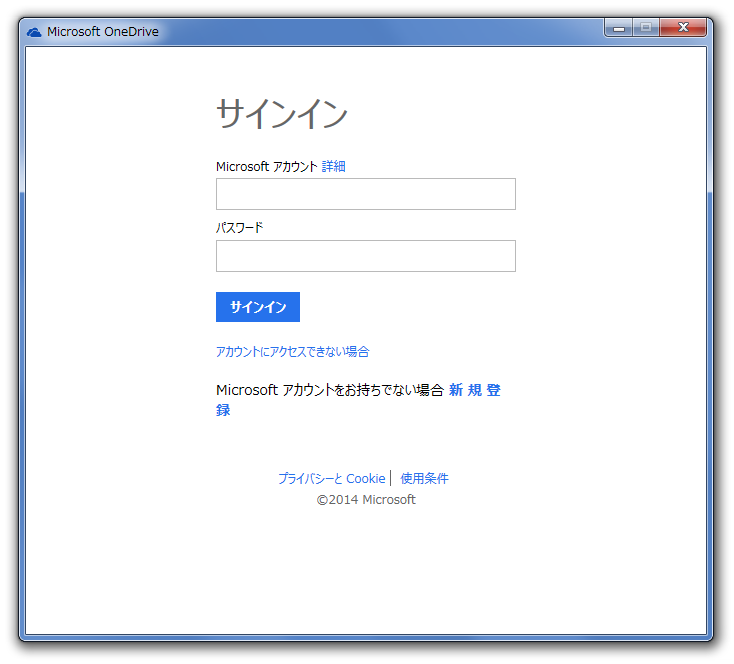Image resolution: width=734 pixels, height=664 pixels.
Task: Focus the パスワード input field
Action: pos(366,256)
